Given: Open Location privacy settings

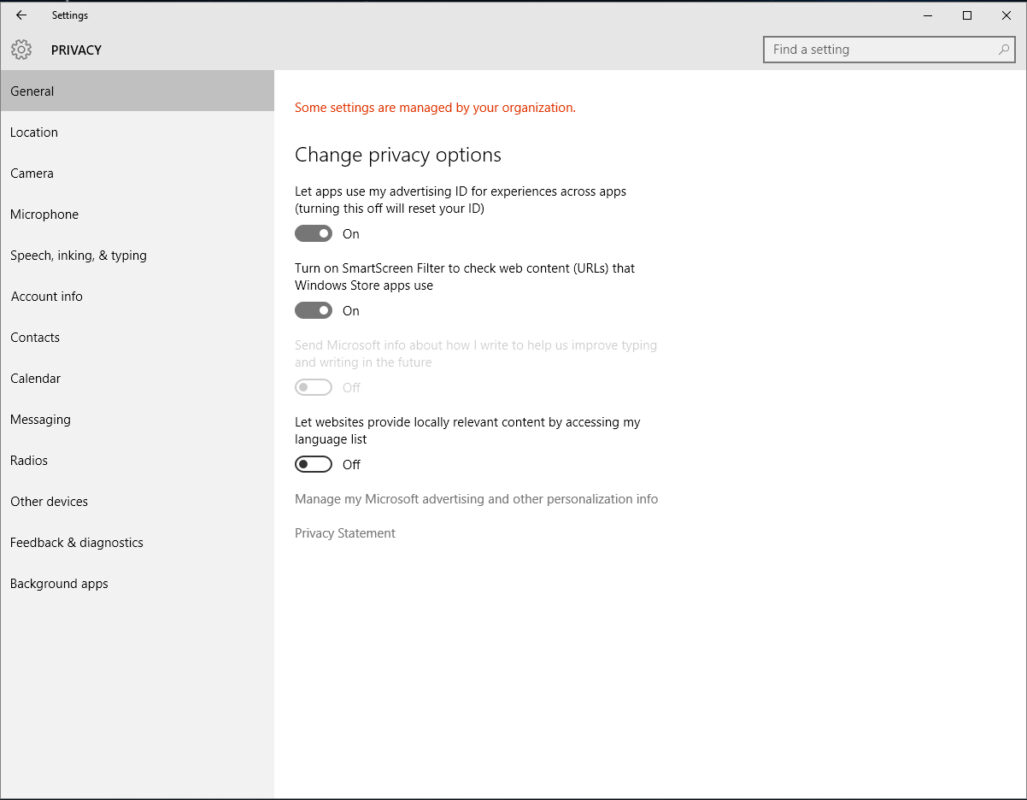Looking at the screenshot, I should [137, 132].
